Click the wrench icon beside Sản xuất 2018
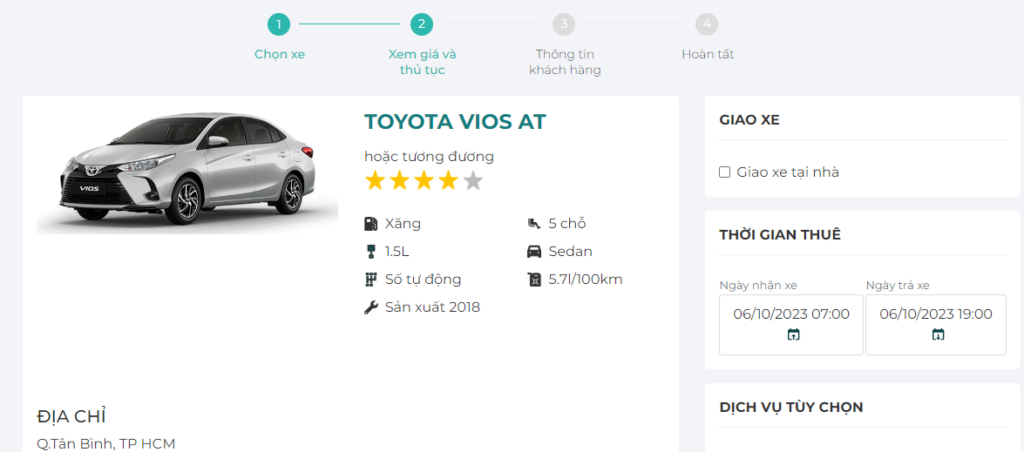This screenshot has height=452, width=1024. coord(371,307)
